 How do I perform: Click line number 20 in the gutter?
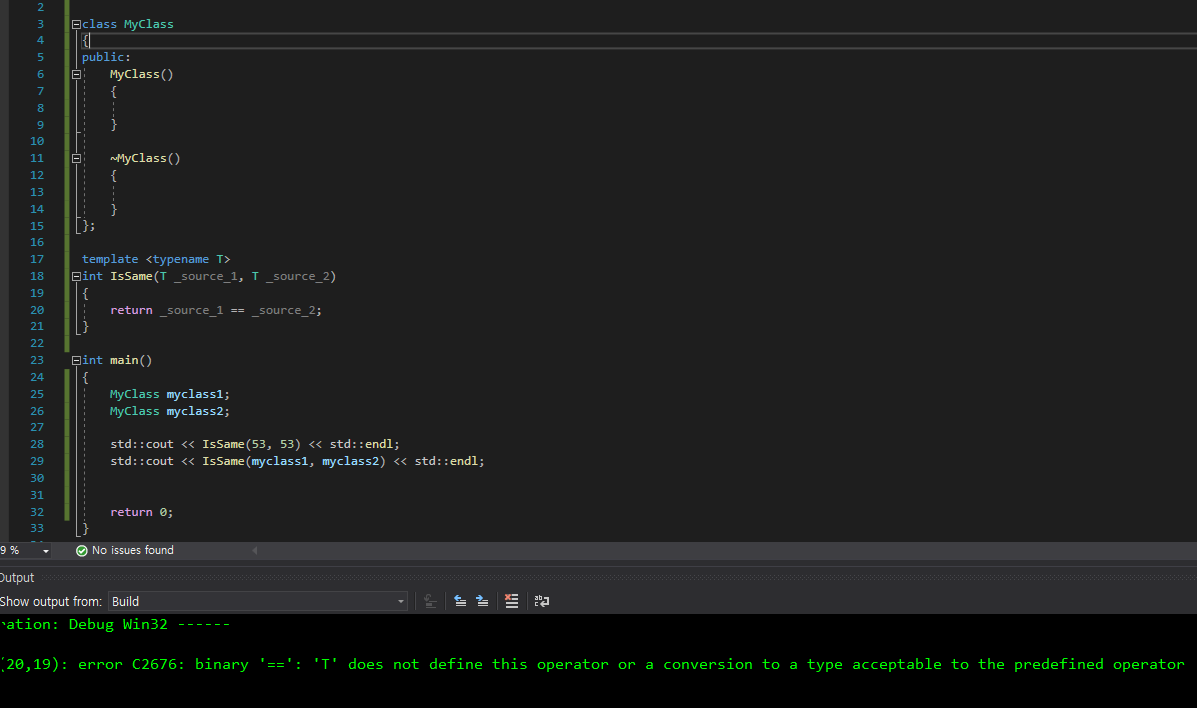tap(37, 310)
